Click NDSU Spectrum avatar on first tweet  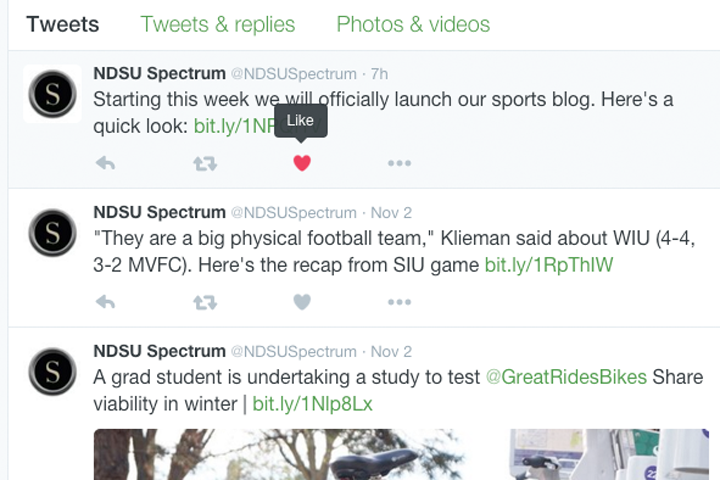(x=52, y=94)
